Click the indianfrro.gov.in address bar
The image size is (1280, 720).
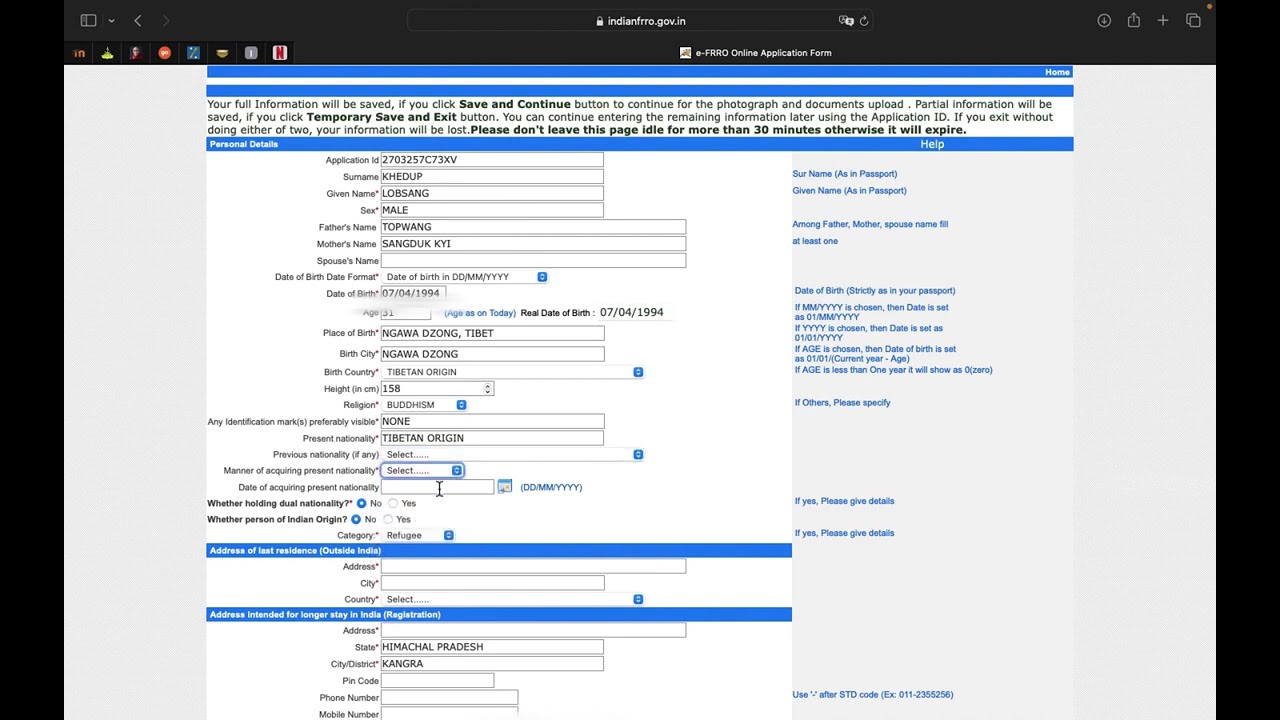(640, 20)
